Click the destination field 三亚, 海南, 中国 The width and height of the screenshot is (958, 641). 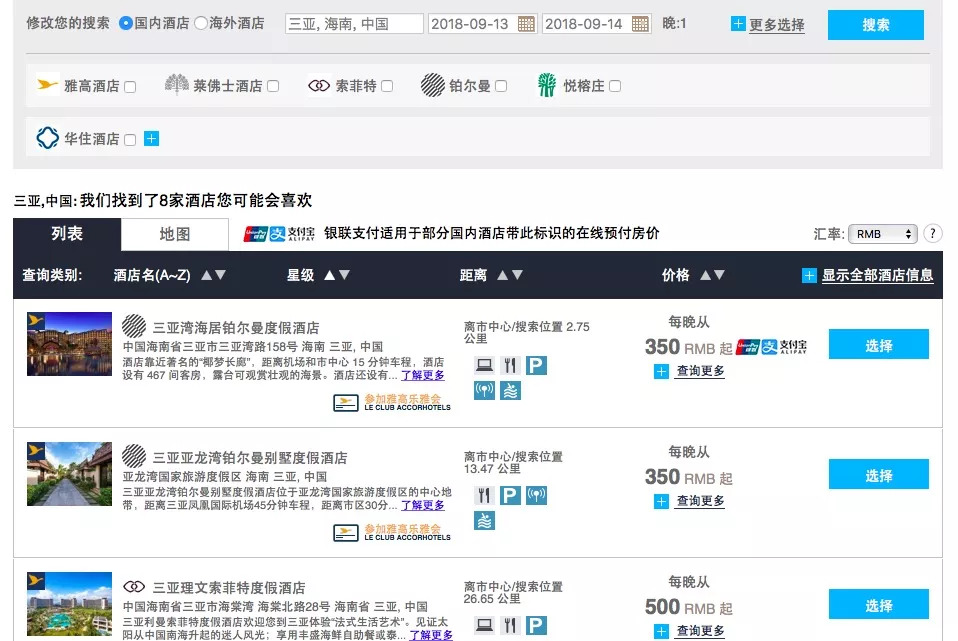[x=354, y=24]
